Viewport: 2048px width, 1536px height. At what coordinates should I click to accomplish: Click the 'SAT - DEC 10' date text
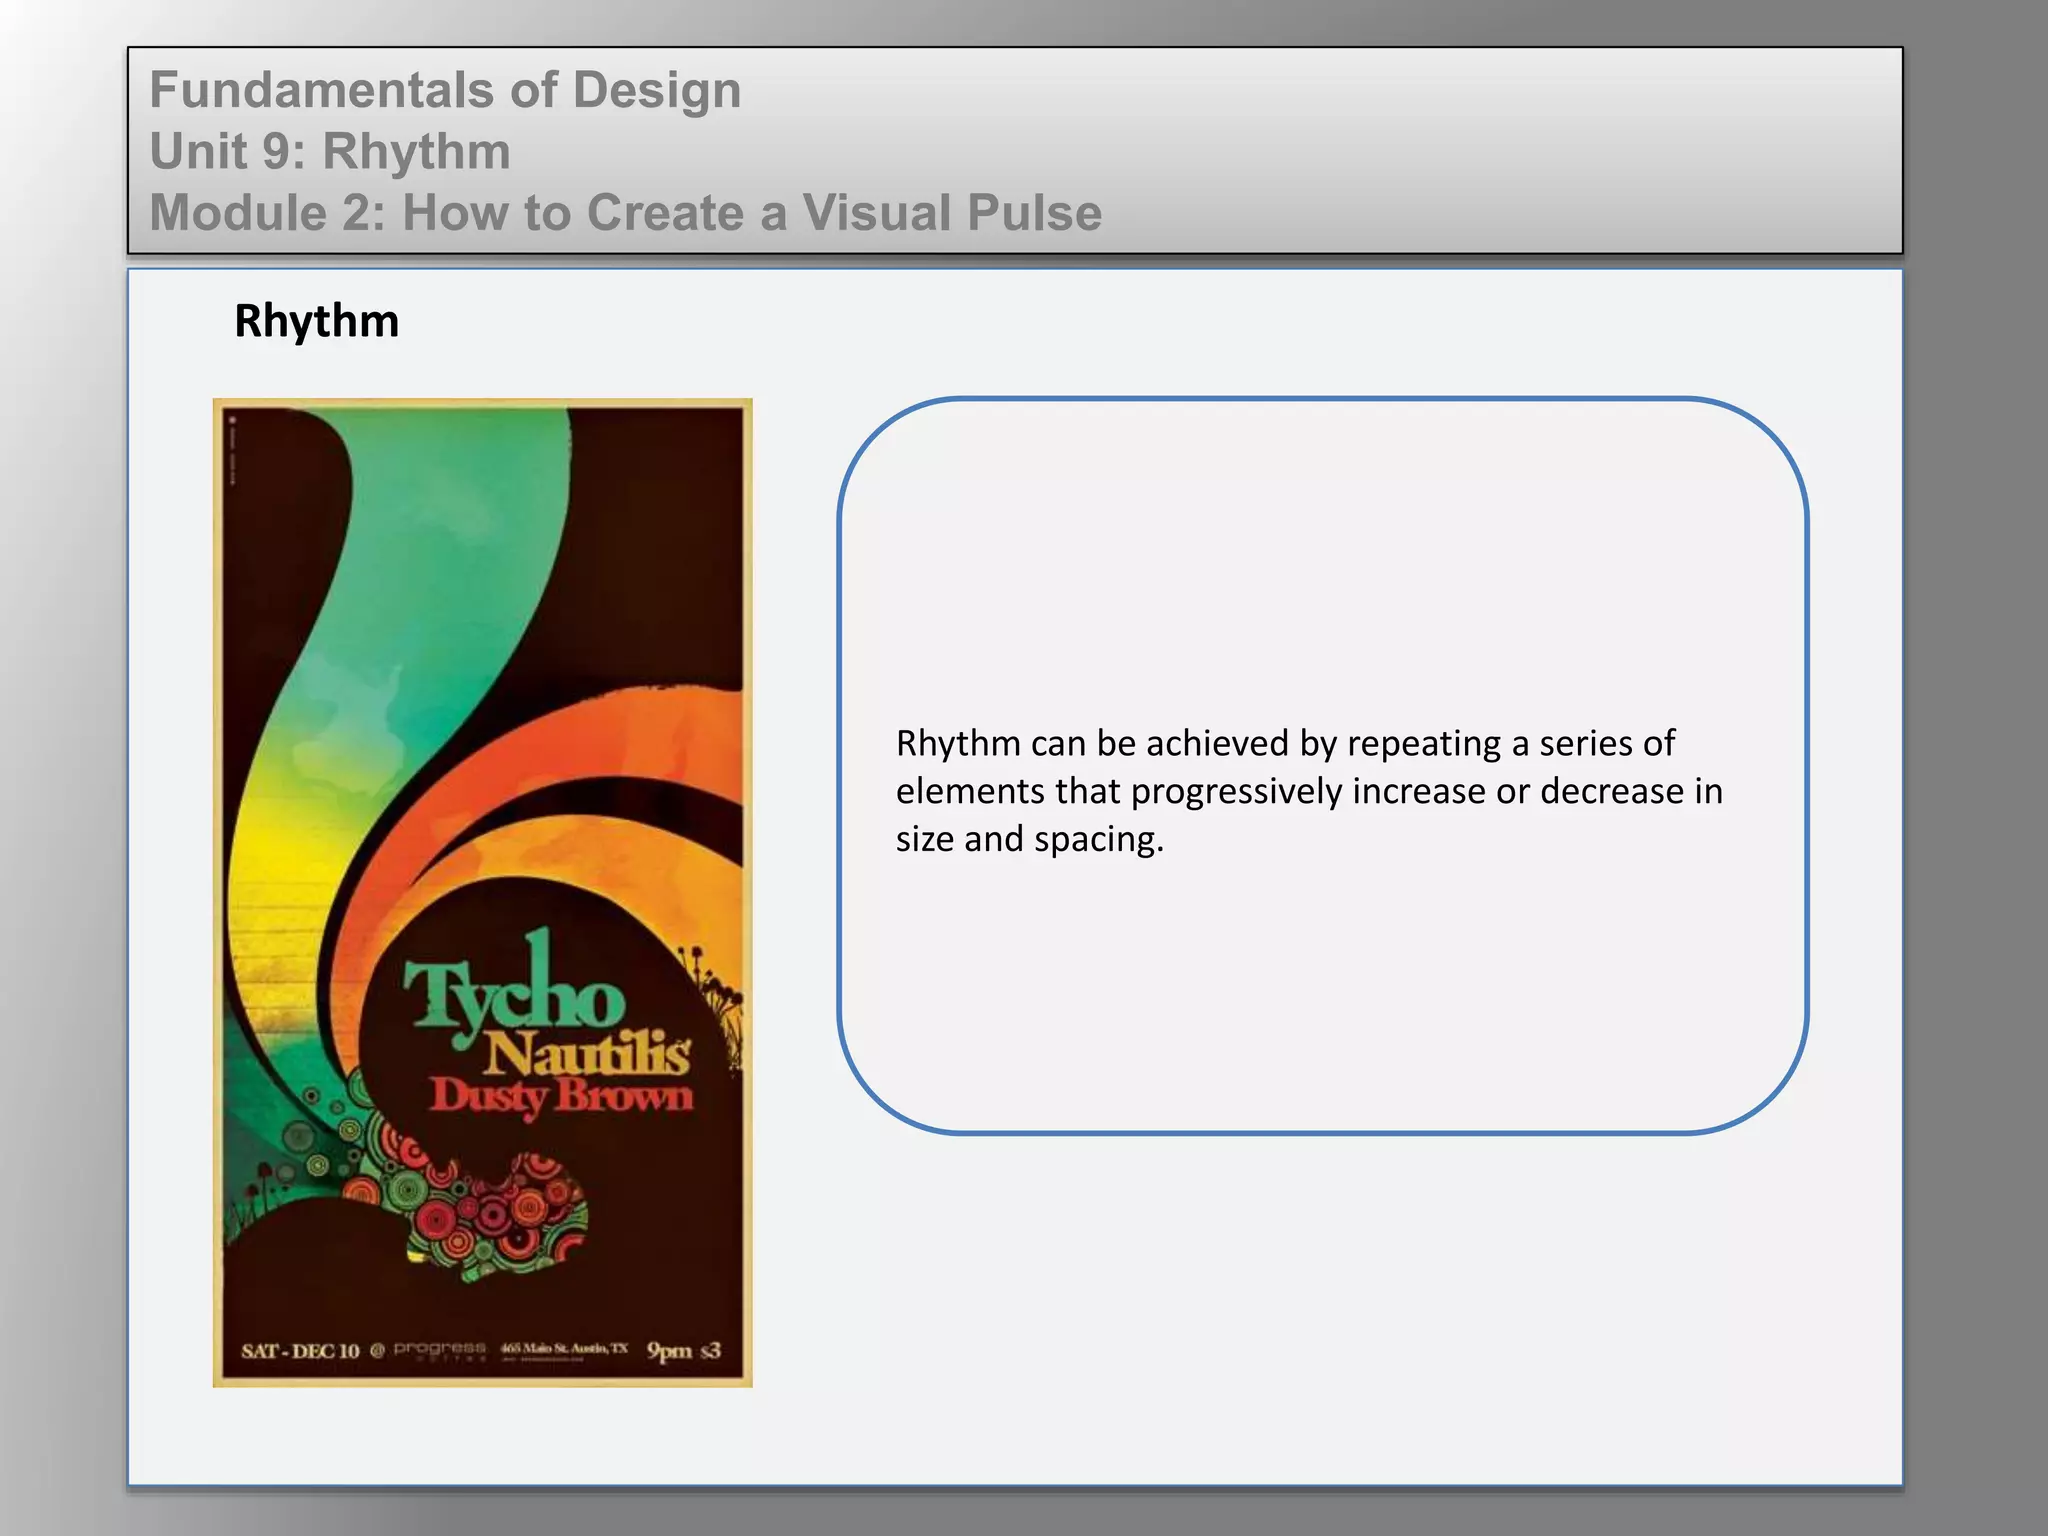[299, 1351]
